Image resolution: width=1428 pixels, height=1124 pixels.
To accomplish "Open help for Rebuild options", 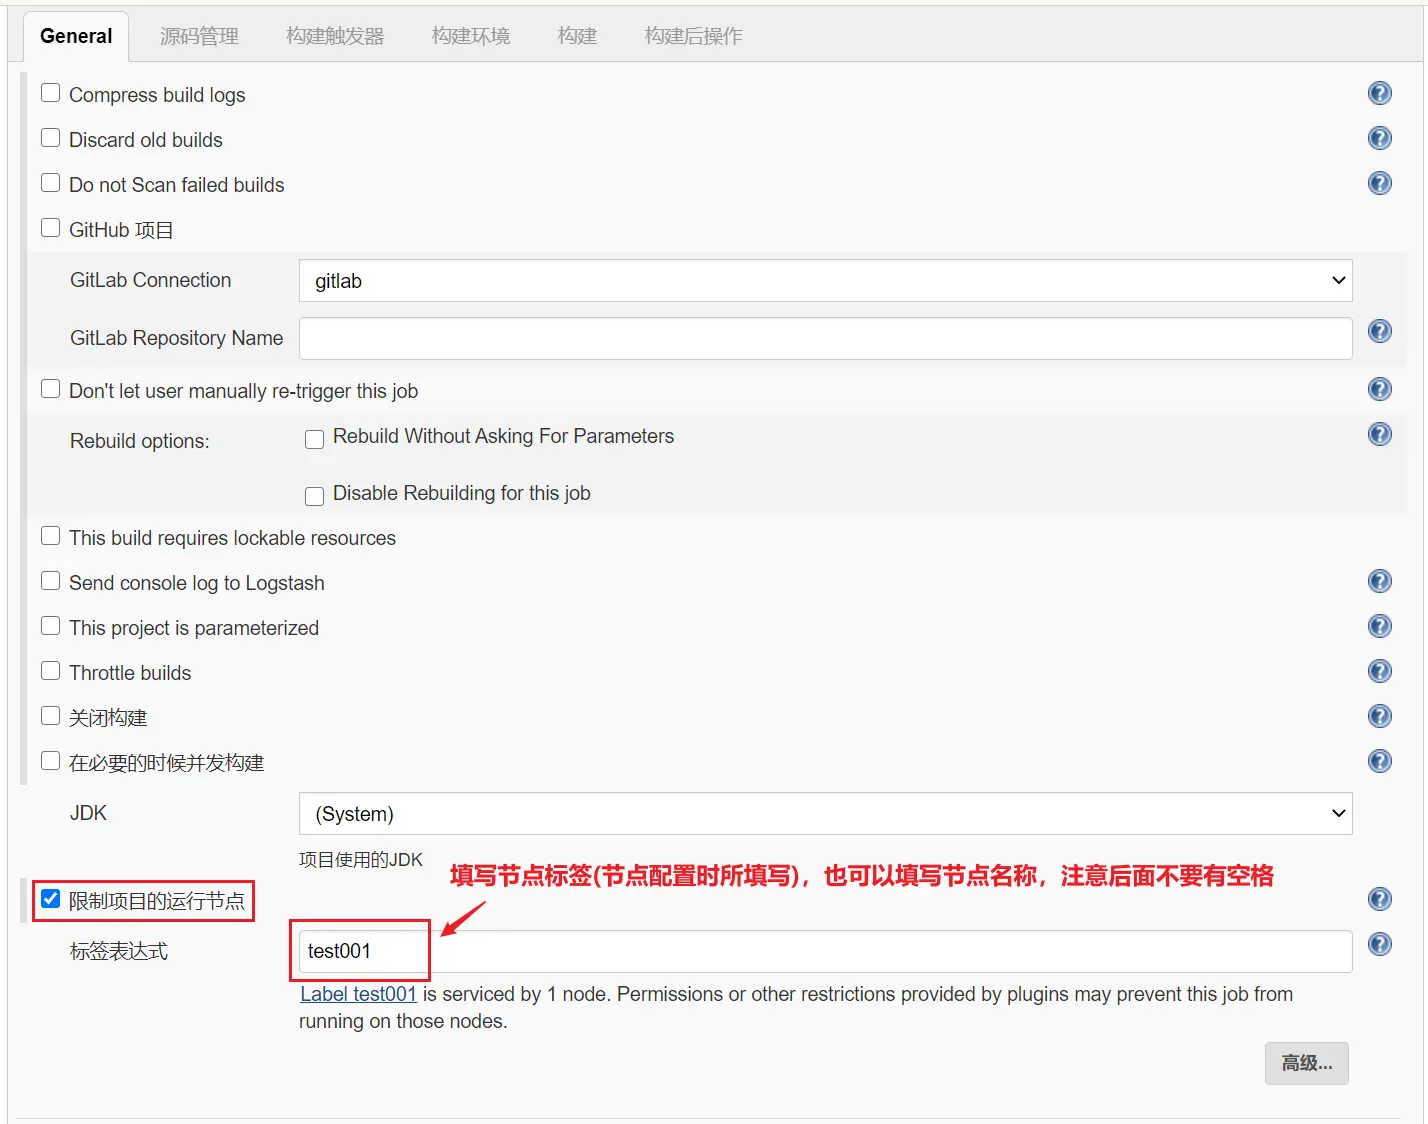I will tap(1379, 434).
